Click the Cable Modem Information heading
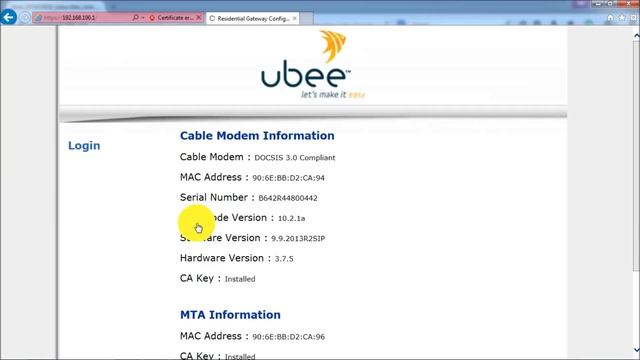The width and height of the screenshot is (640, 360). tap(257, 136)
